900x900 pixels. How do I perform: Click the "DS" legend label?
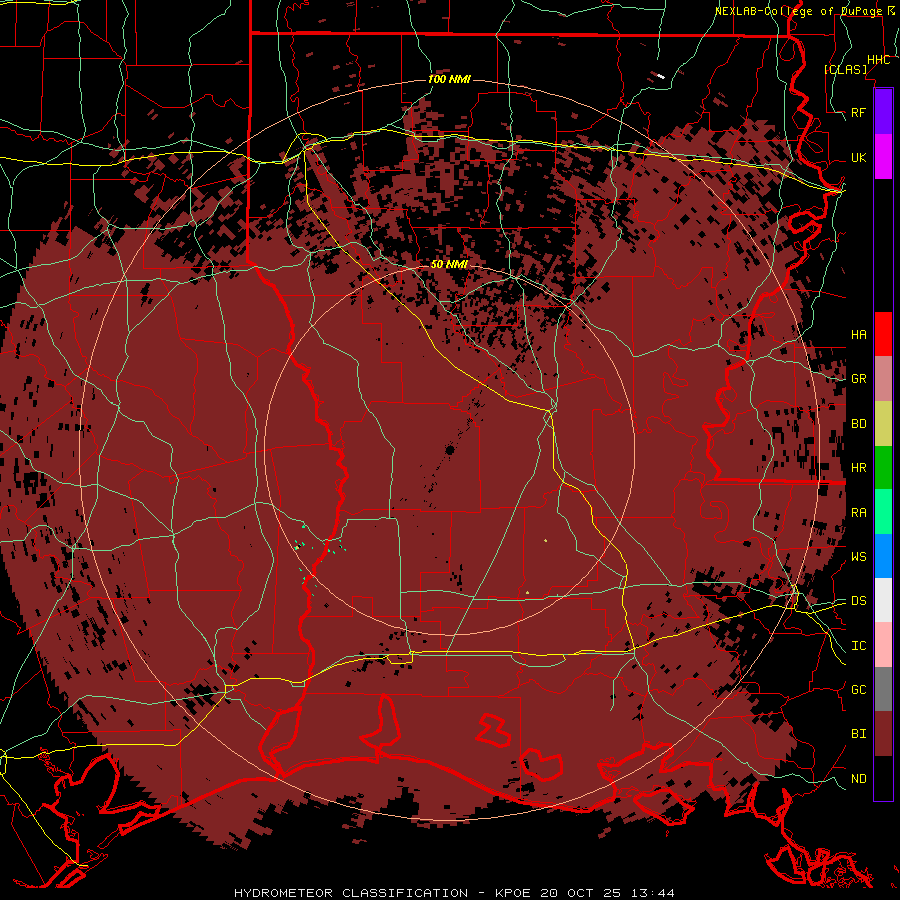coord(858,600)
